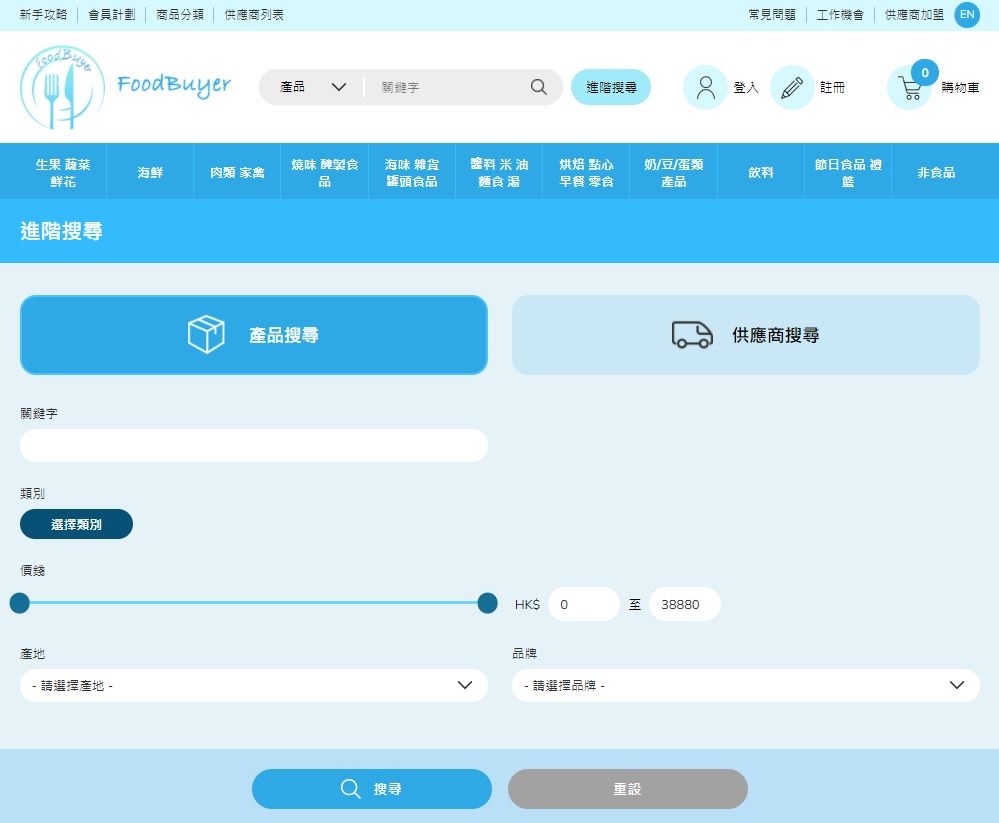
Task: Click the truck icon in 供應商搜尋 tab
Action: (692, 334)
